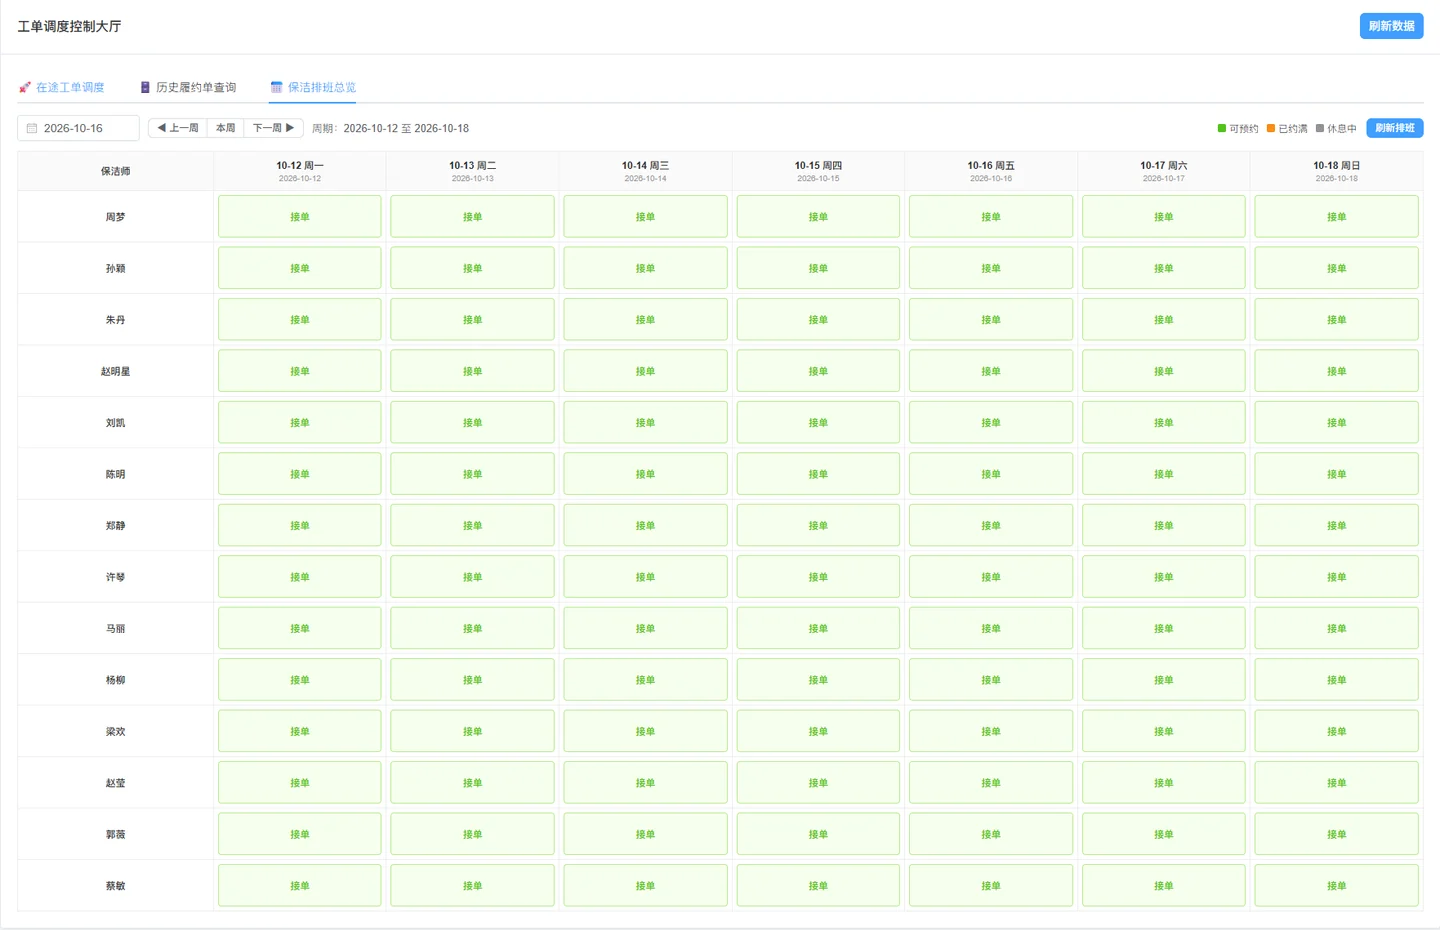Select 孙颖's 接单 slot on 10-13 周二

472,268
